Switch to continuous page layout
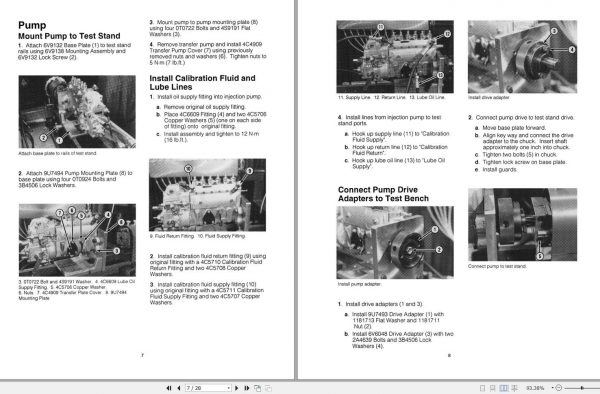Image resolution: width=600 pixels, height=394 pixels. [493, 388]
